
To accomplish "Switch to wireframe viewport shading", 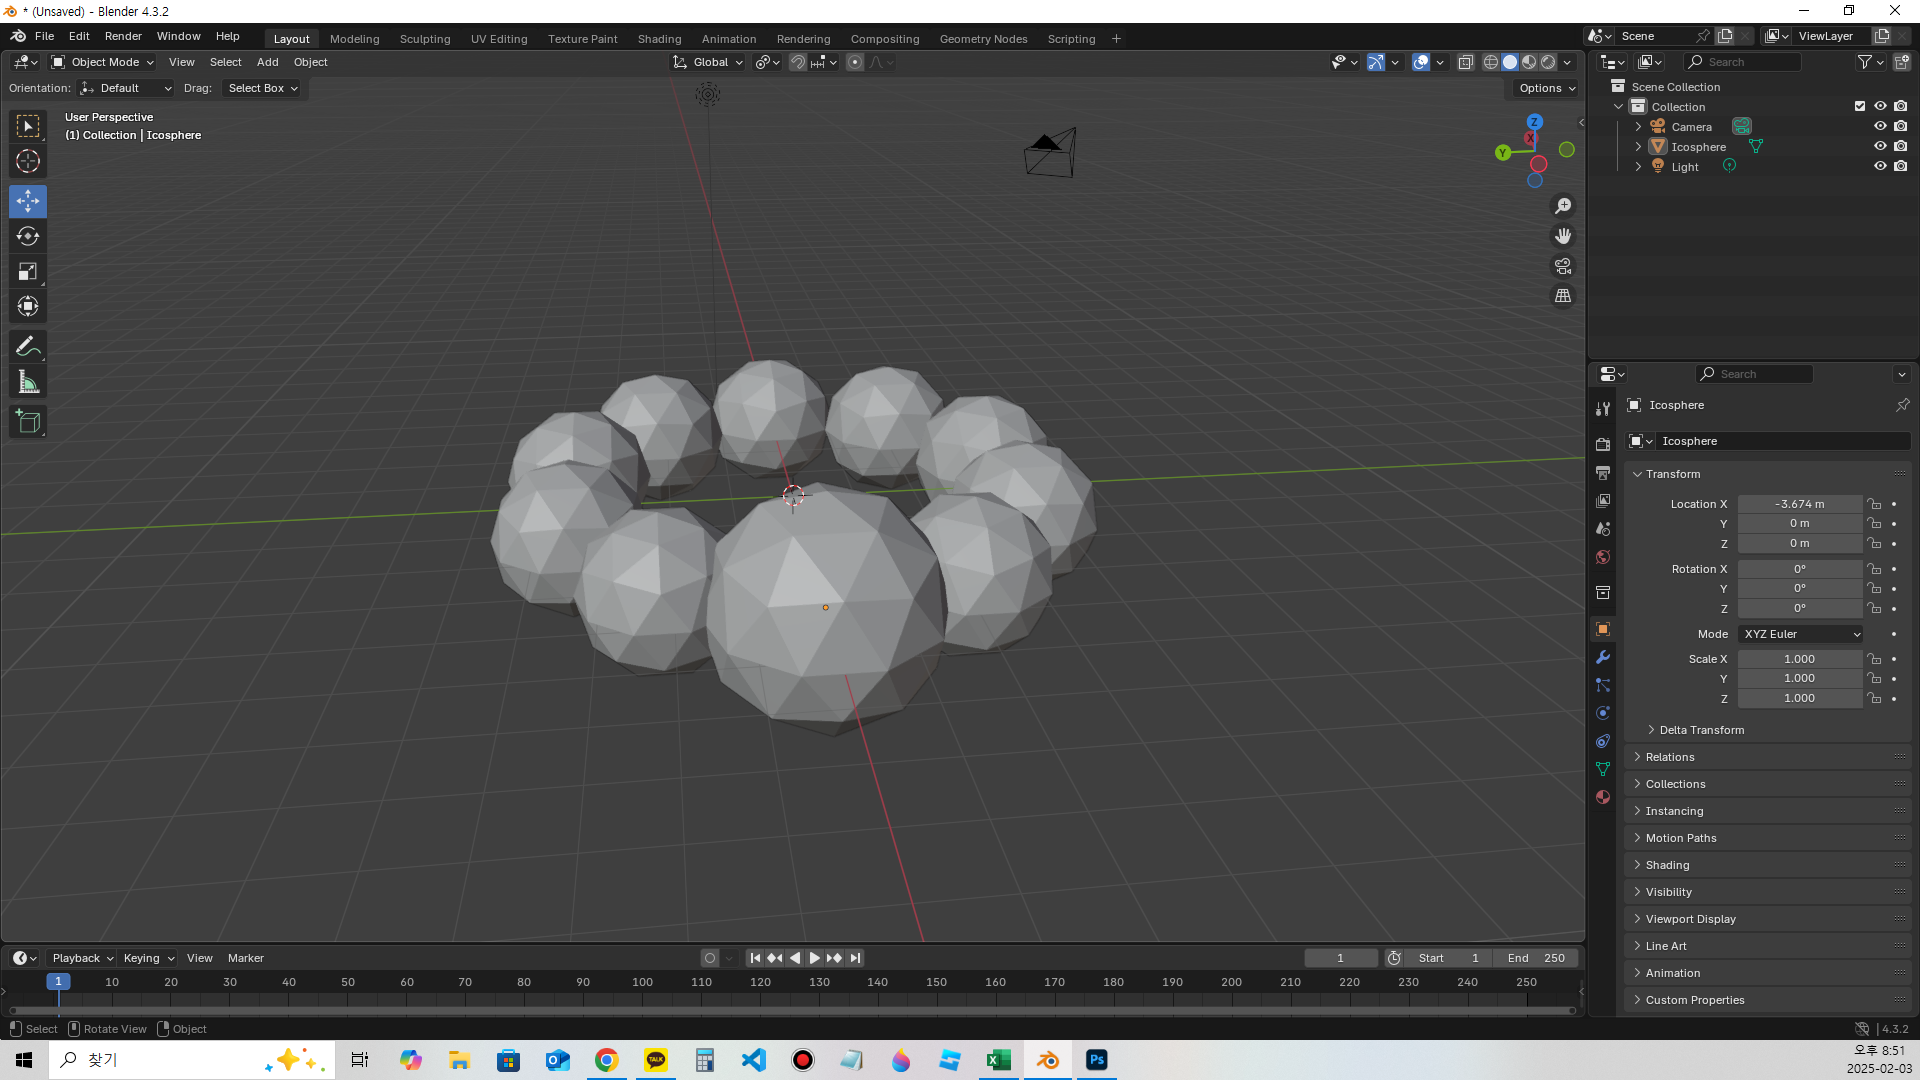I will pos(1490,62).
